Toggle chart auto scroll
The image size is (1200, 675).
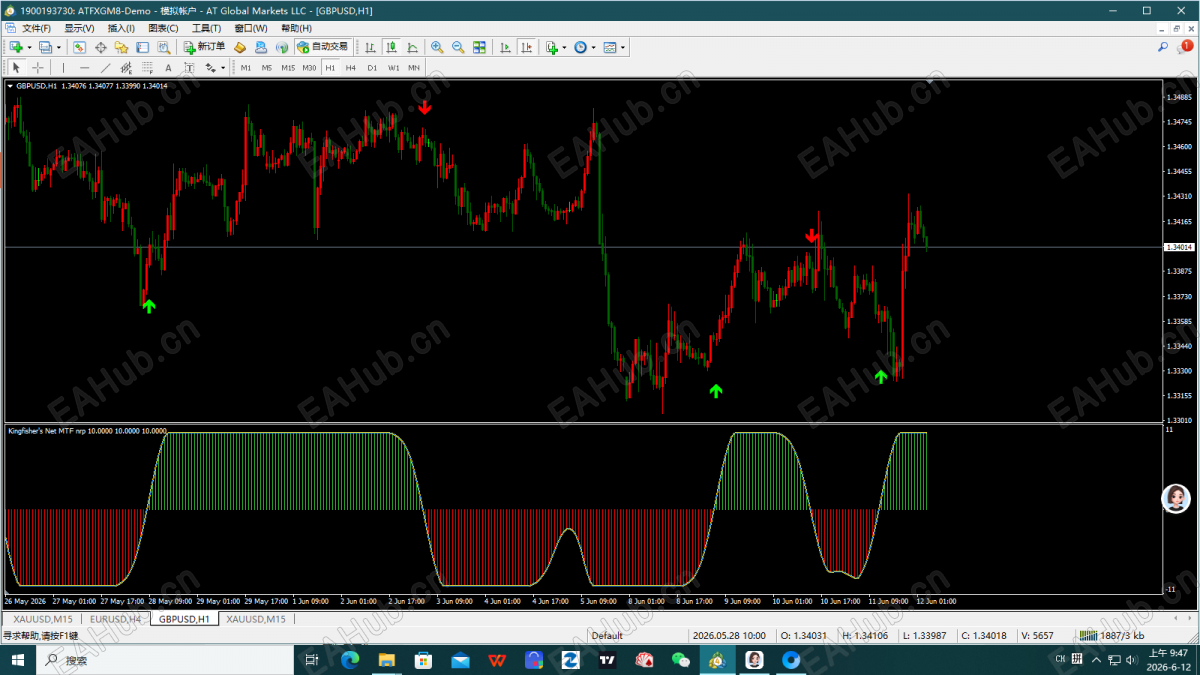(504, 47)
